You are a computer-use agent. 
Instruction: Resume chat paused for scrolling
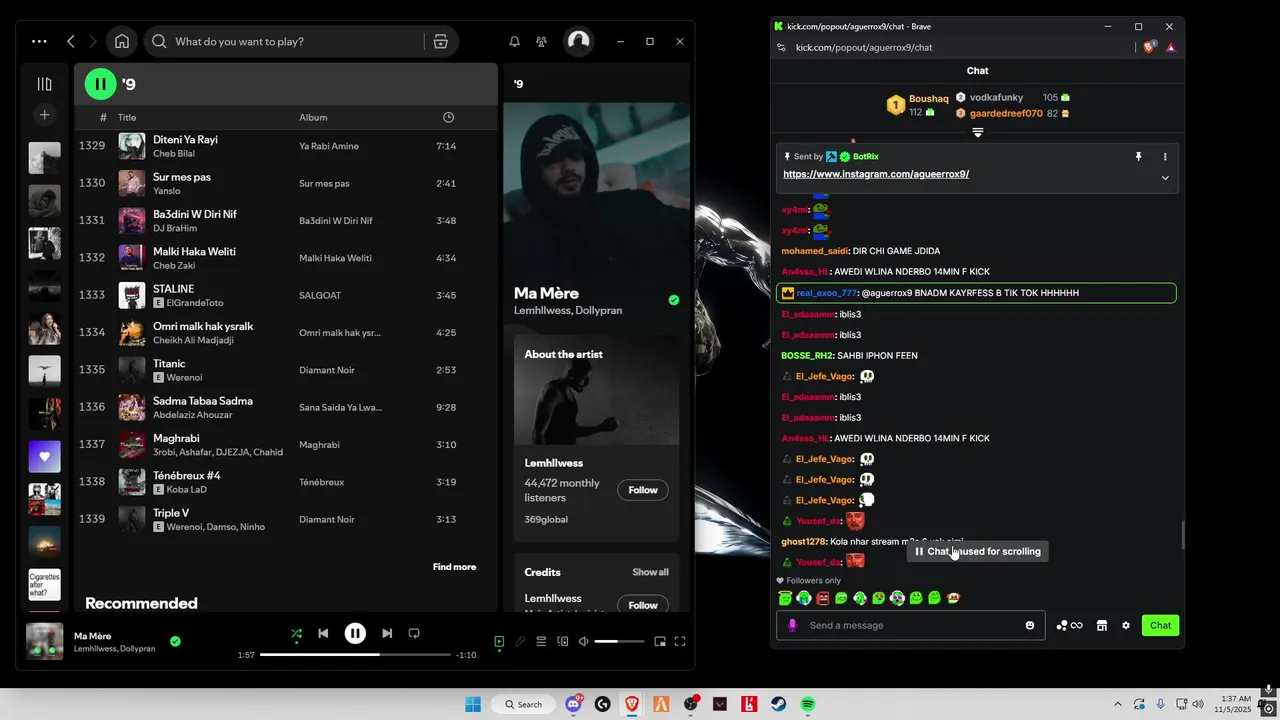click(977, 551)
